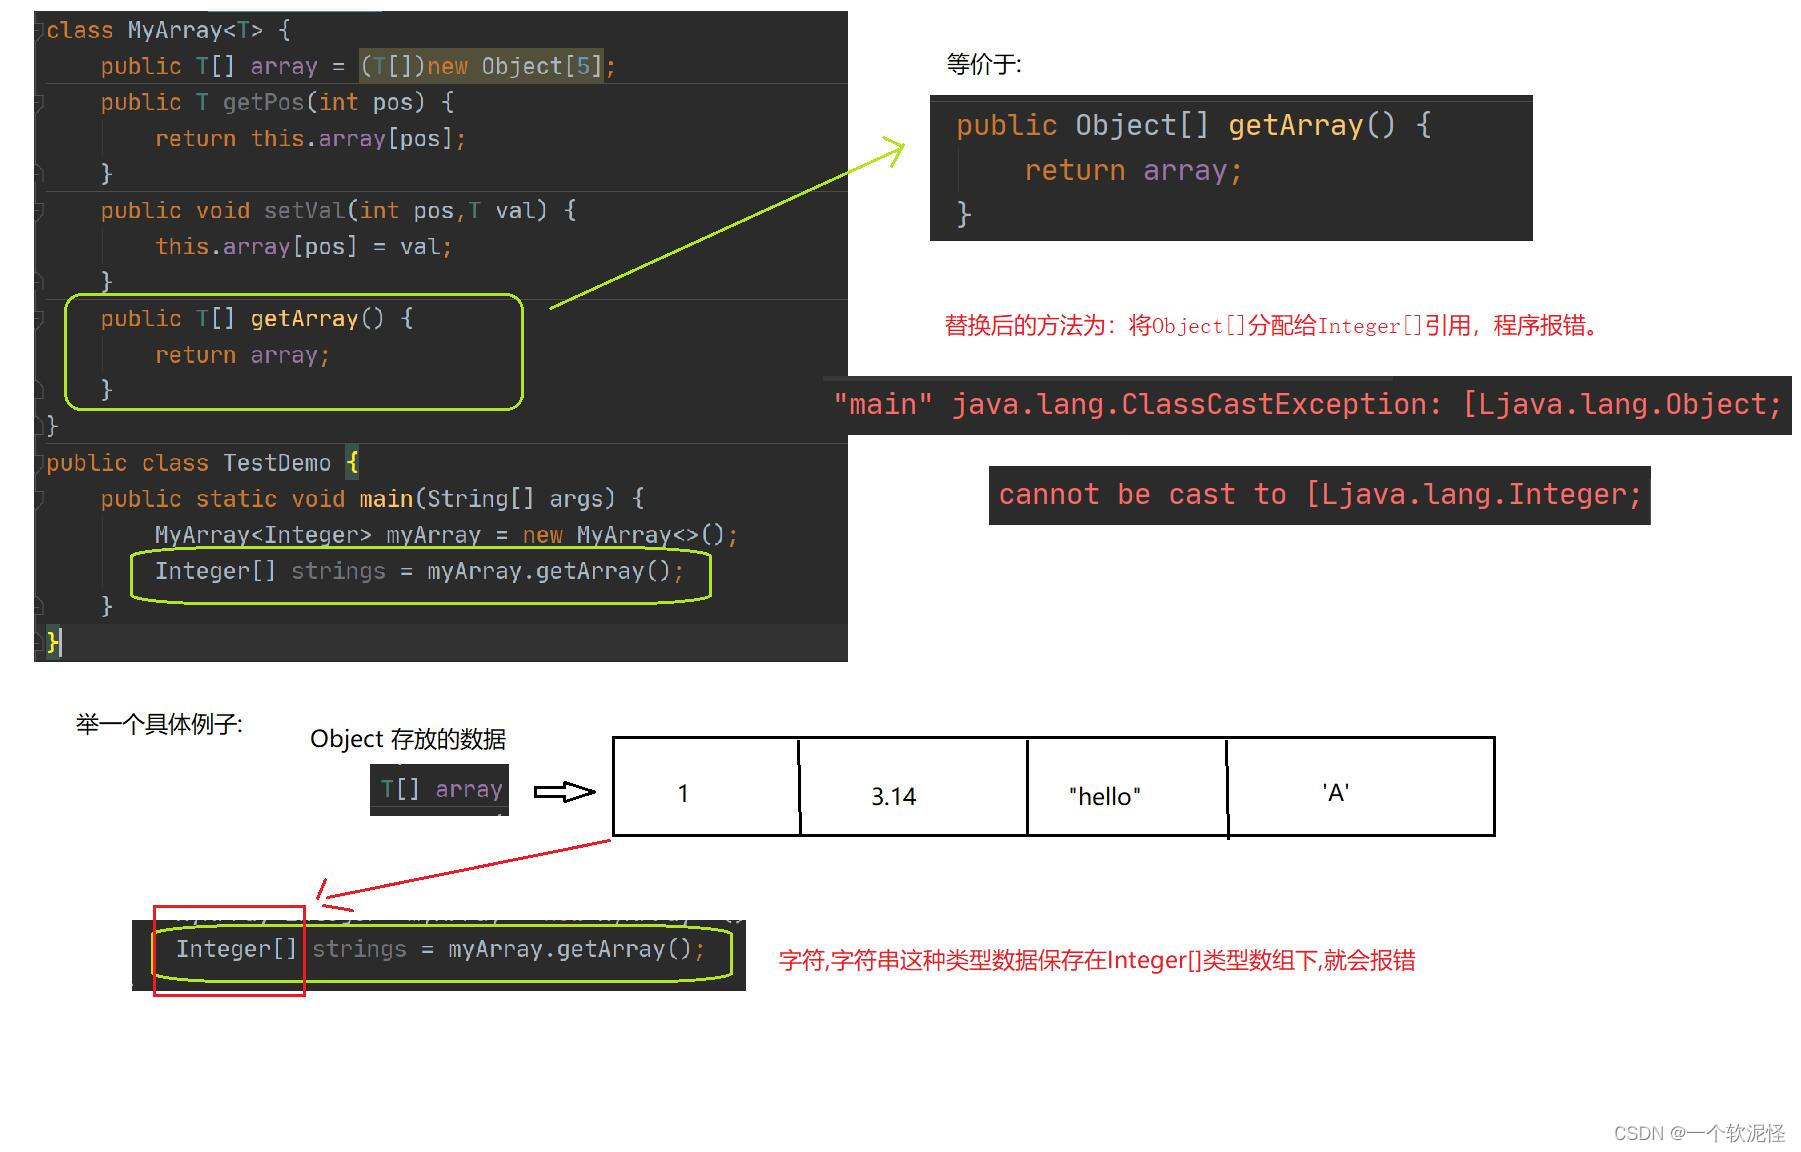Viewport: 1801px width, 1152px height.
Task: Click the array cell containing '3.14'
Action: coord(913,787)
